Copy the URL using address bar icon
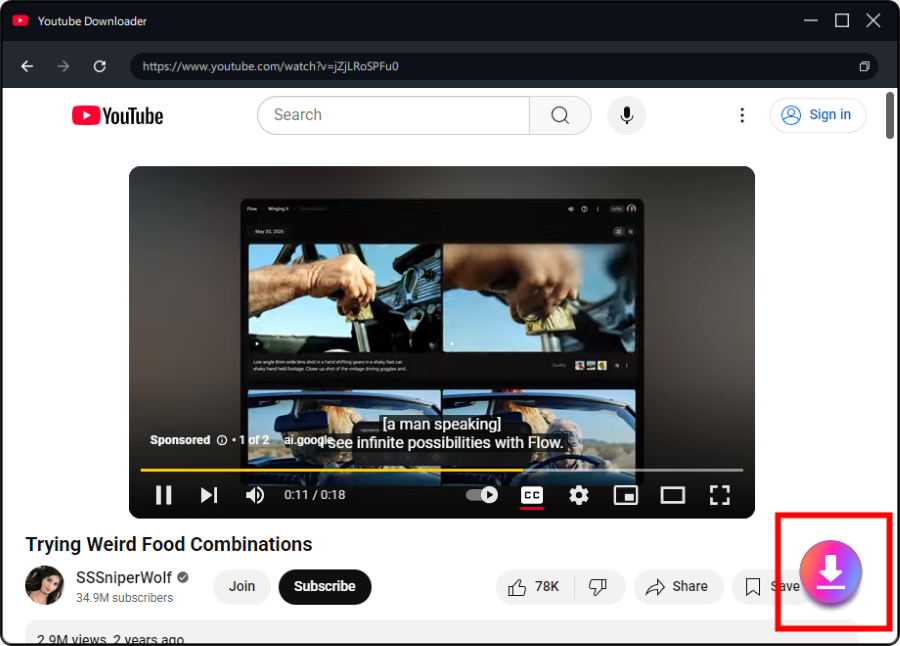This screenshot has height=646, width=900. click(x=864, y=67)
